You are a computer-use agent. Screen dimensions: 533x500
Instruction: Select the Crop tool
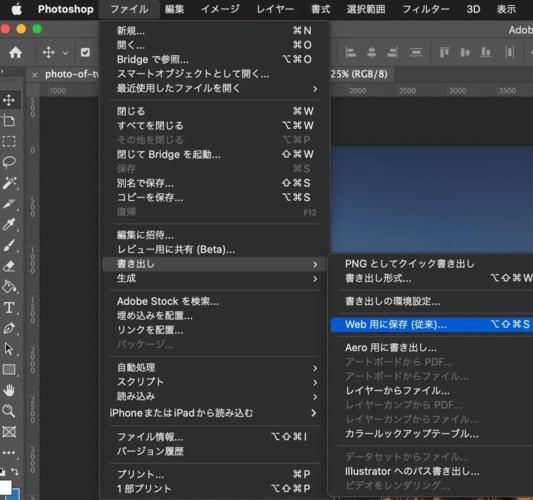9,204
